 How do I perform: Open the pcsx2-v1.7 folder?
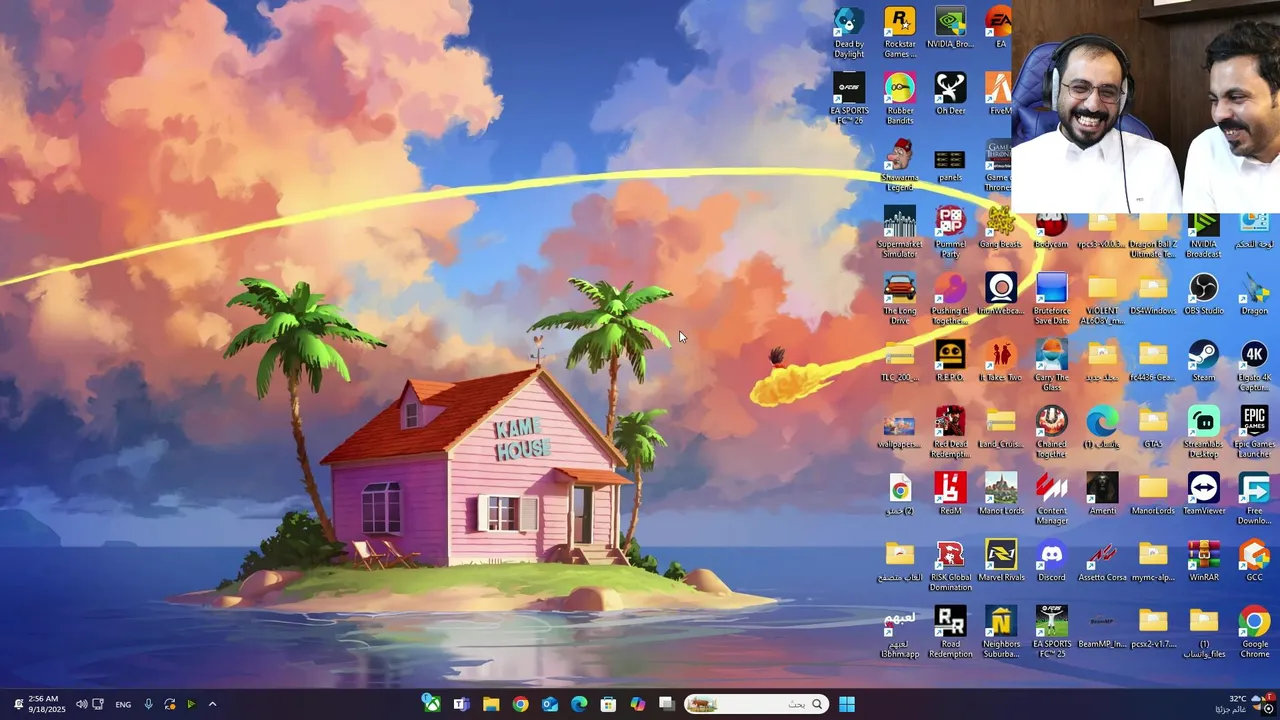pyautogui.click(x=1152, y=628)
